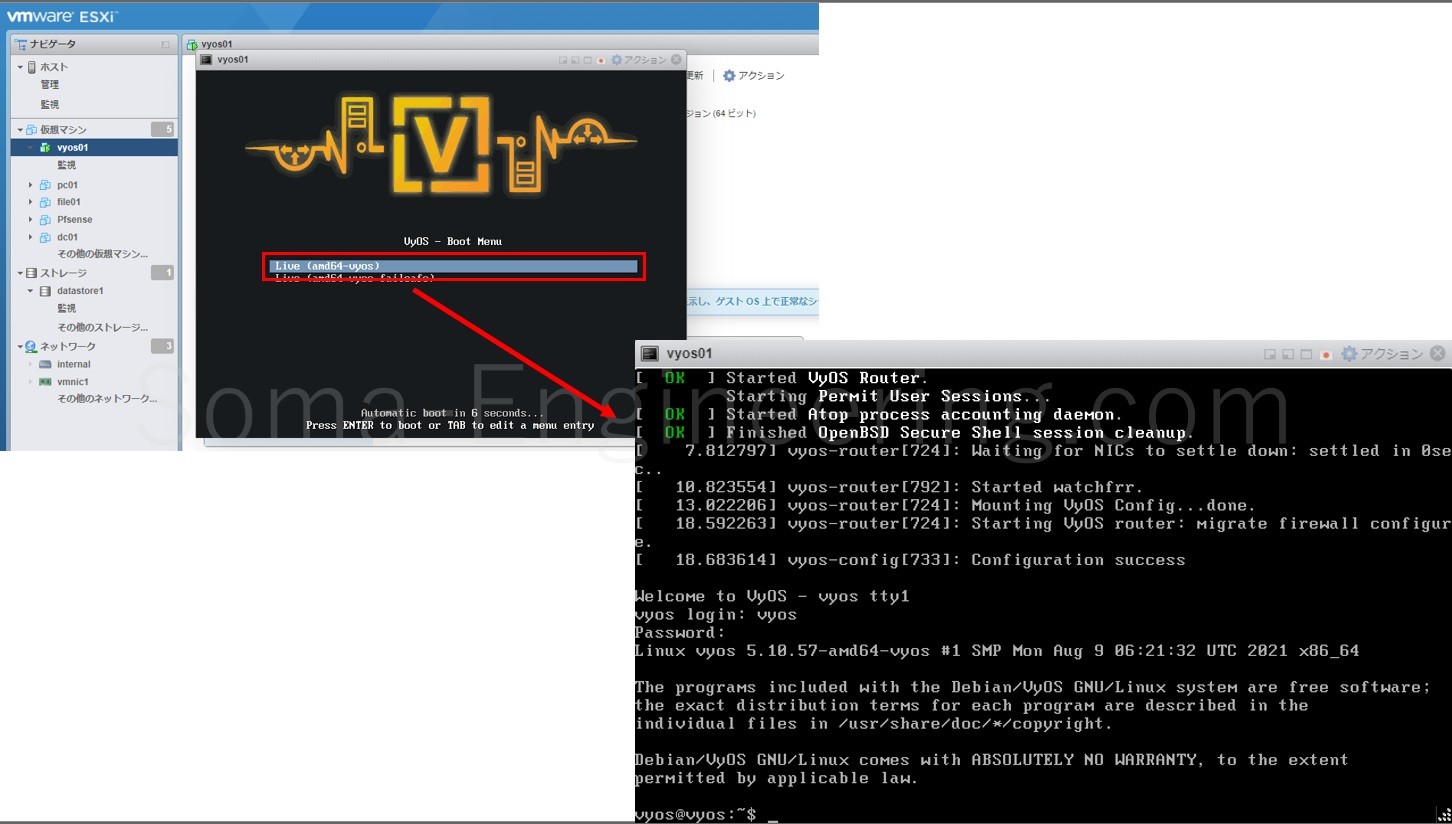Click the Navigator panel icon
Viewport: 1452px width, 824px height.
(x=21, y=44)
